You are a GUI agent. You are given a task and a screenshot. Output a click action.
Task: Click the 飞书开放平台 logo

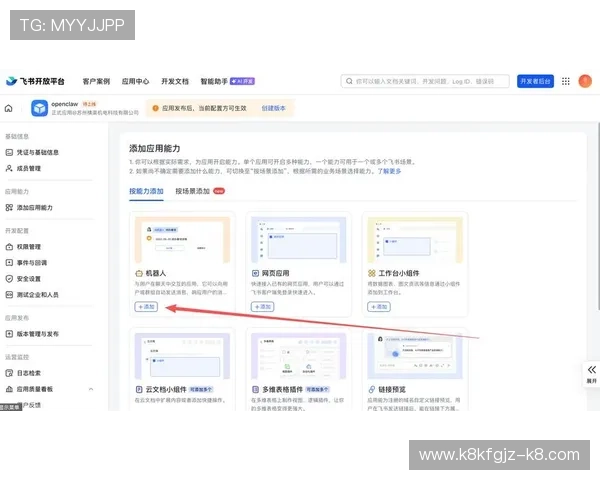[x=35, y=81]
